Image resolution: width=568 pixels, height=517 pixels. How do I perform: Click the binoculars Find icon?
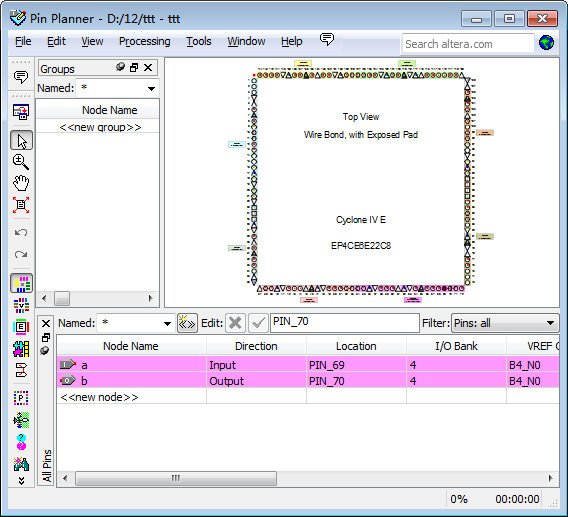click(21, 464)
